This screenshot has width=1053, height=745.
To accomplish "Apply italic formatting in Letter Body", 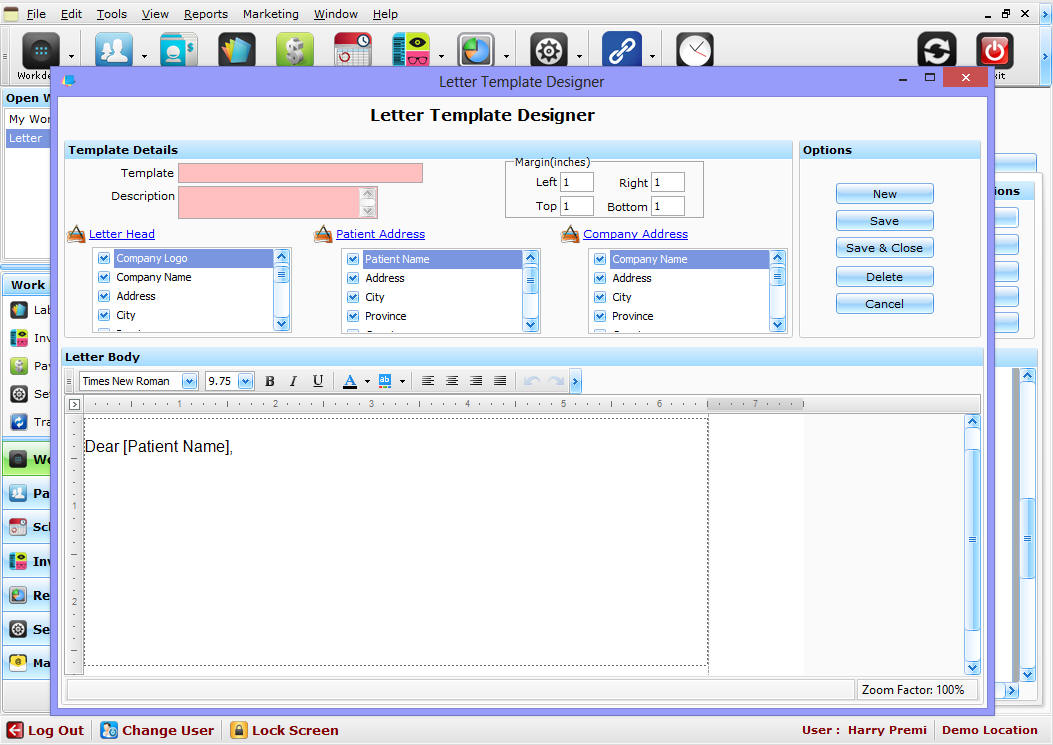I will (x=293, y=381).
